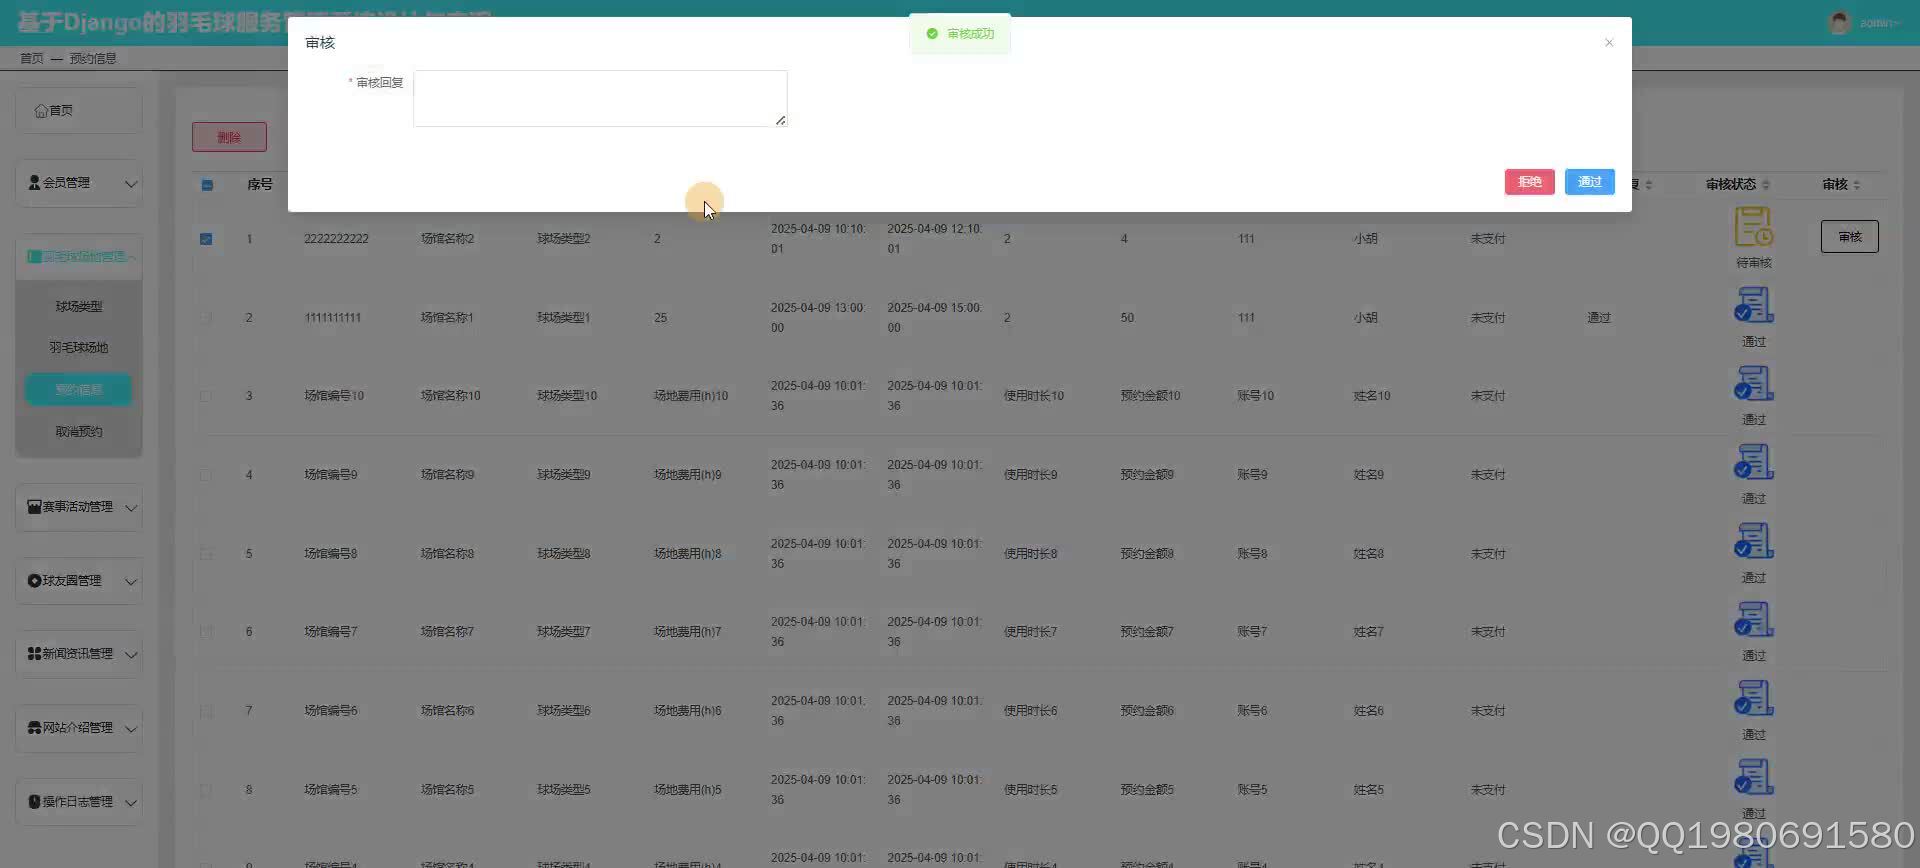Click the 姓名6 cell

coord(1368,711)
